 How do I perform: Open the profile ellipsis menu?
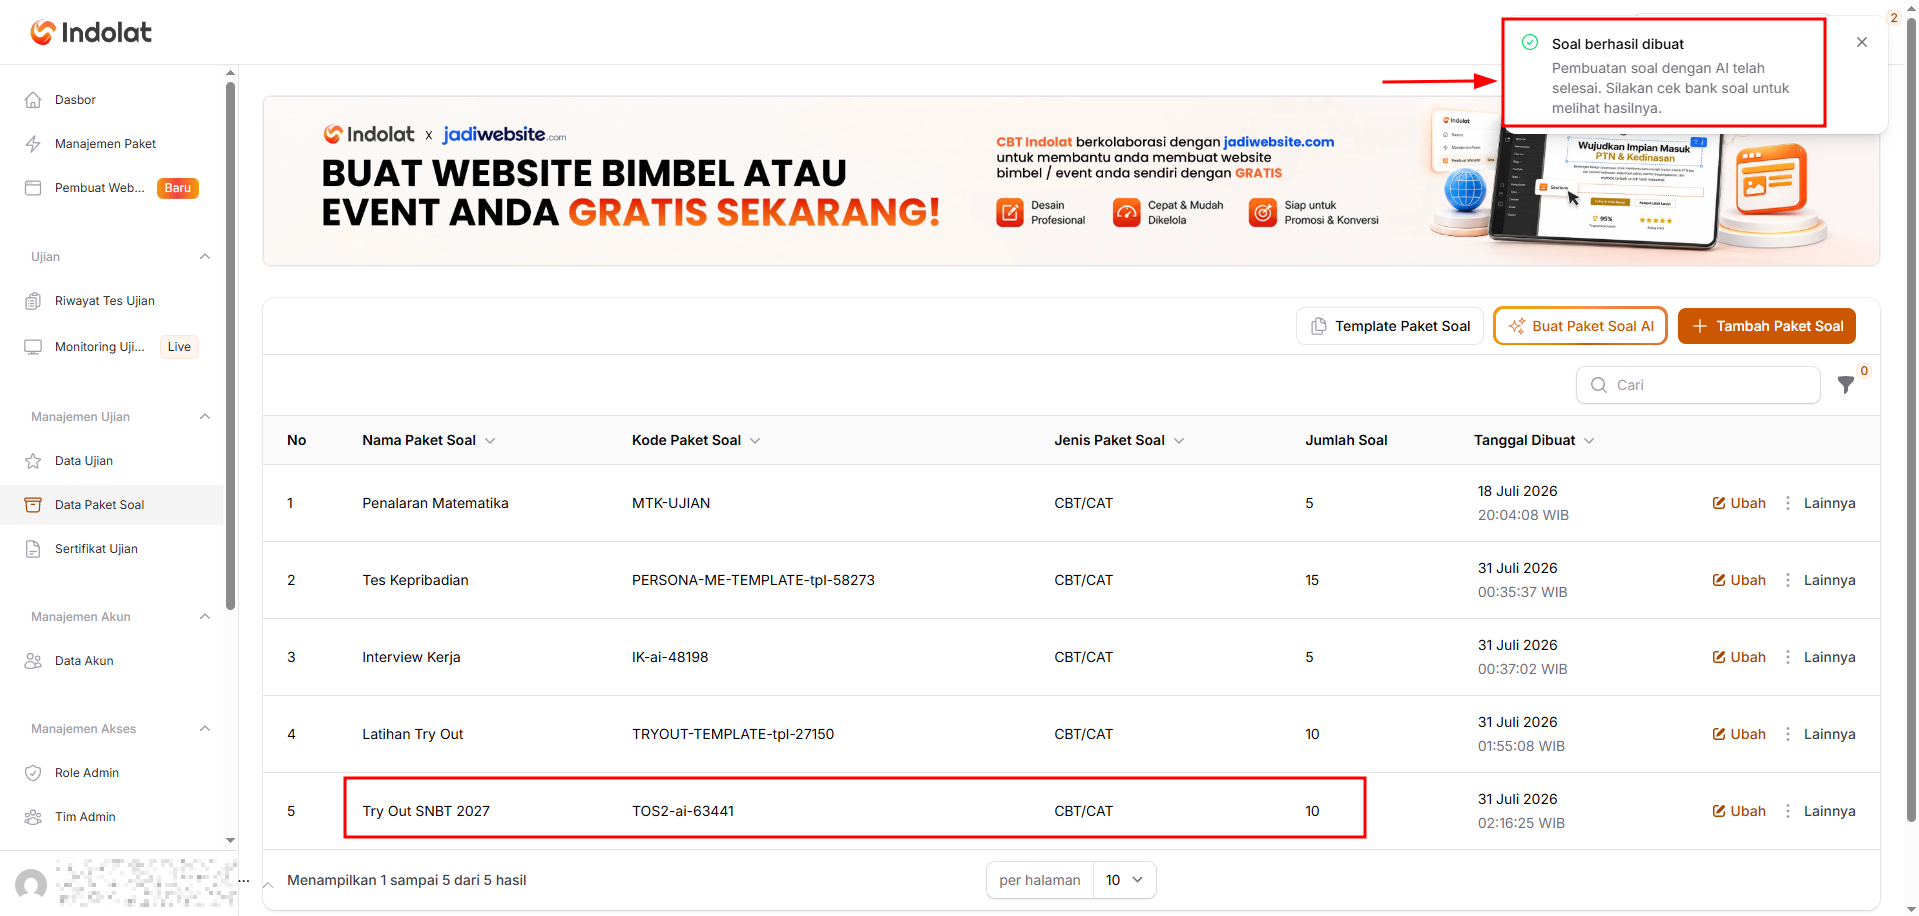tap(244, 881)
